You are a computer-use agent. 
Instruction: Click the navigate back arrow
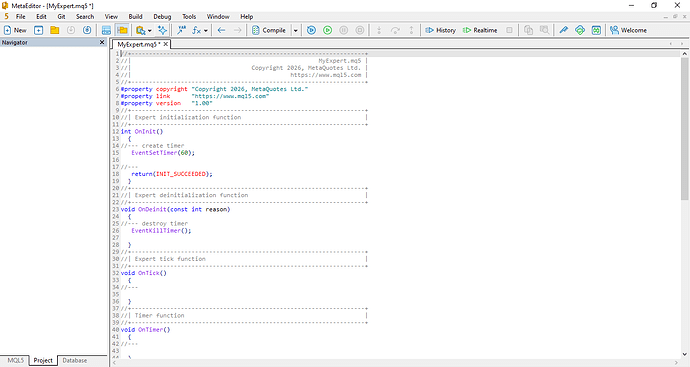coord(221,30)
